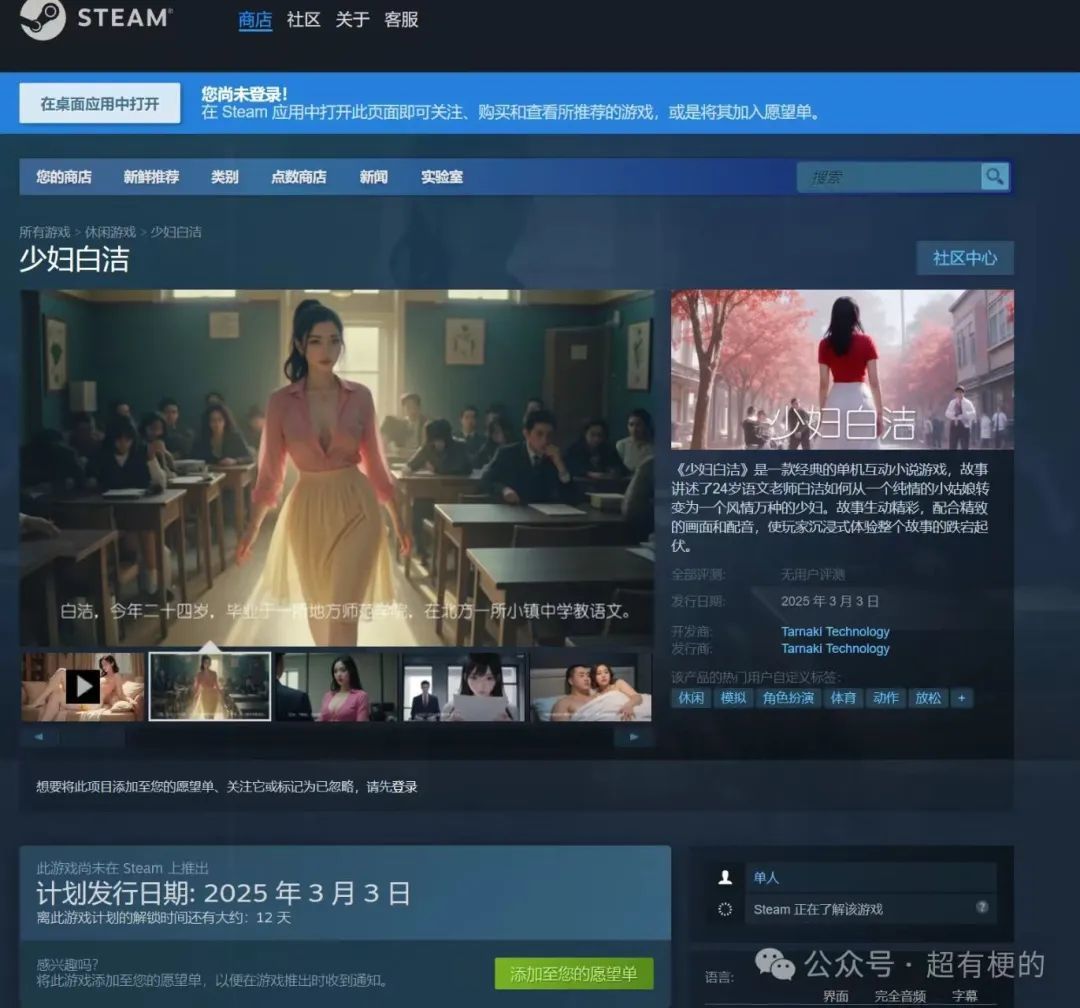1080x1008 pixels.
Task: Click the Steam learning spinner icon
Action: point(725,909)
